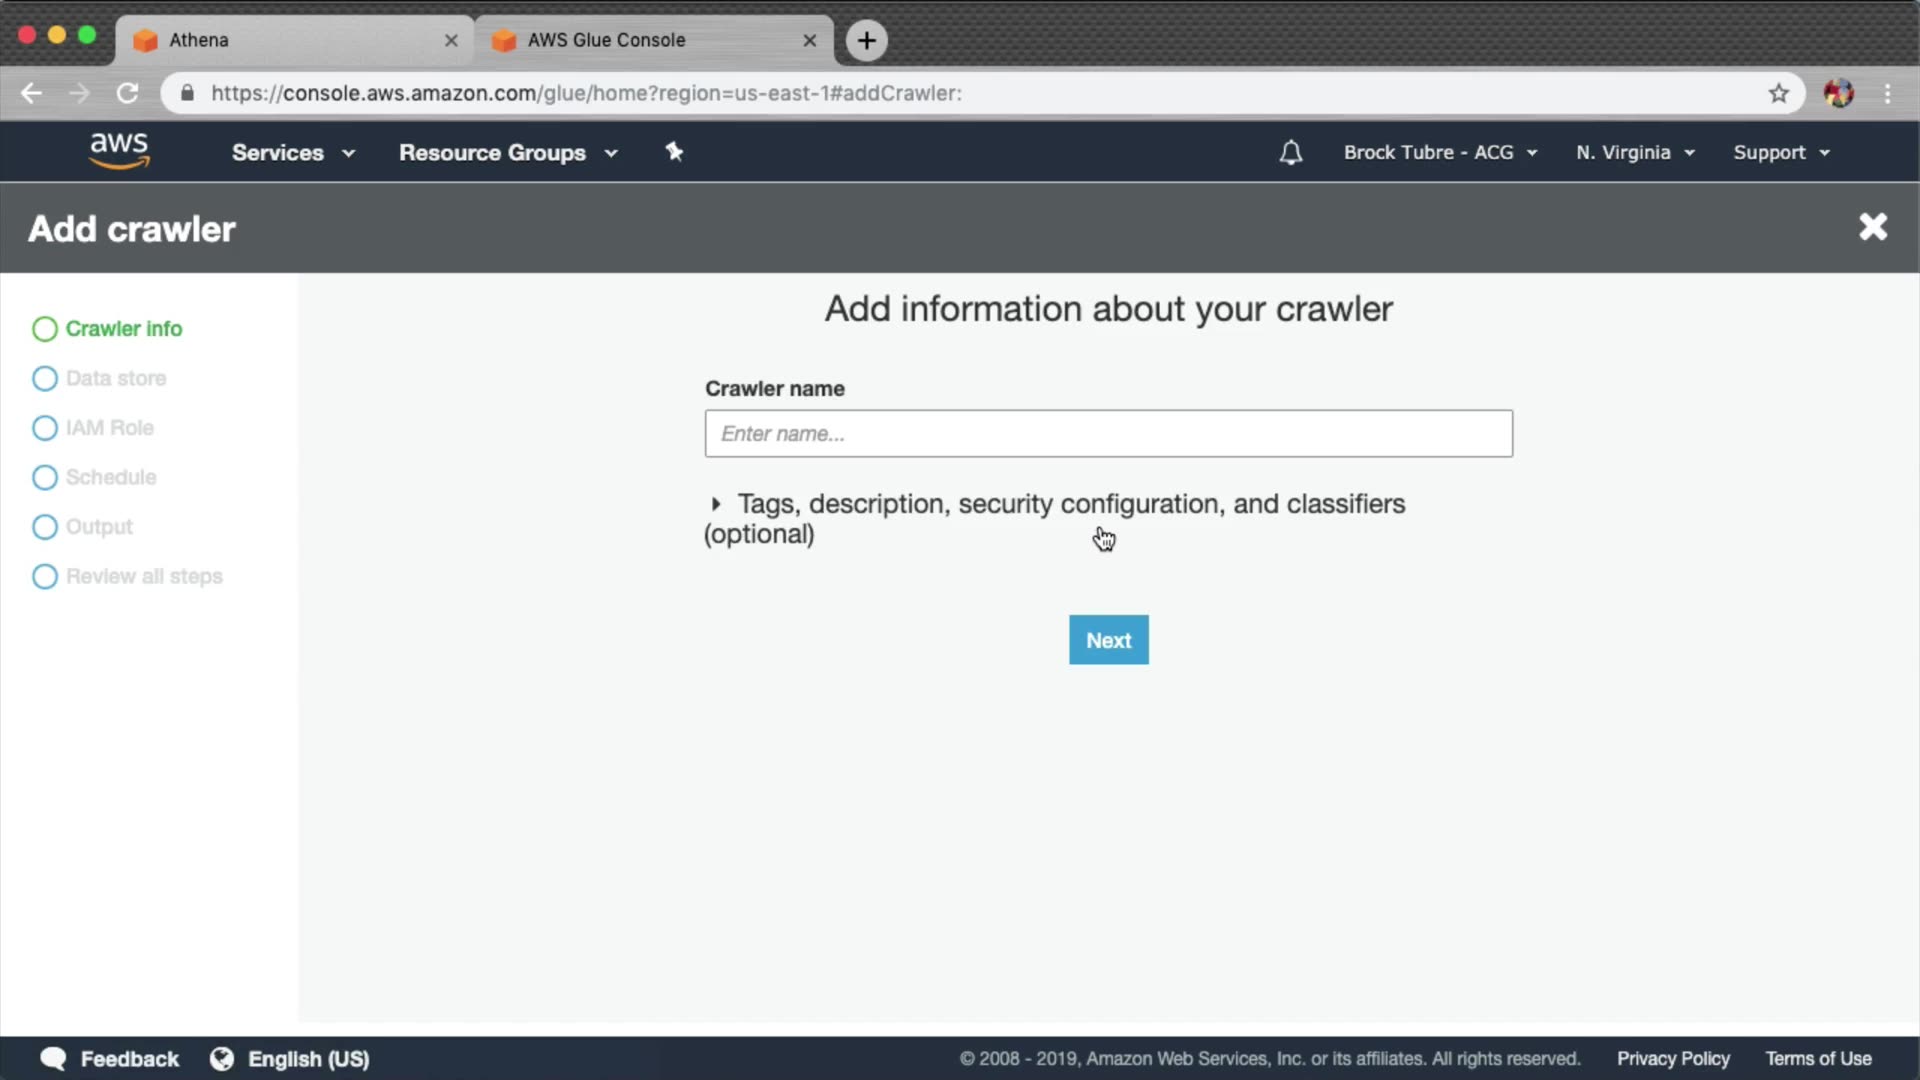
Task: Click the Crawler name input field
Action: tap(1108, 433)
